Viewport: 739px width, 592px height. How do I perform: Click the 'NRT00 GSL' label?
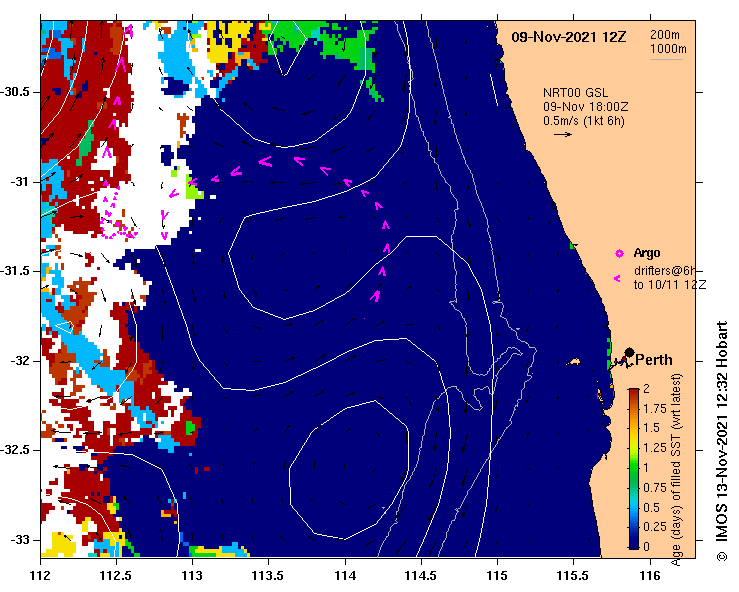point(575,93)
